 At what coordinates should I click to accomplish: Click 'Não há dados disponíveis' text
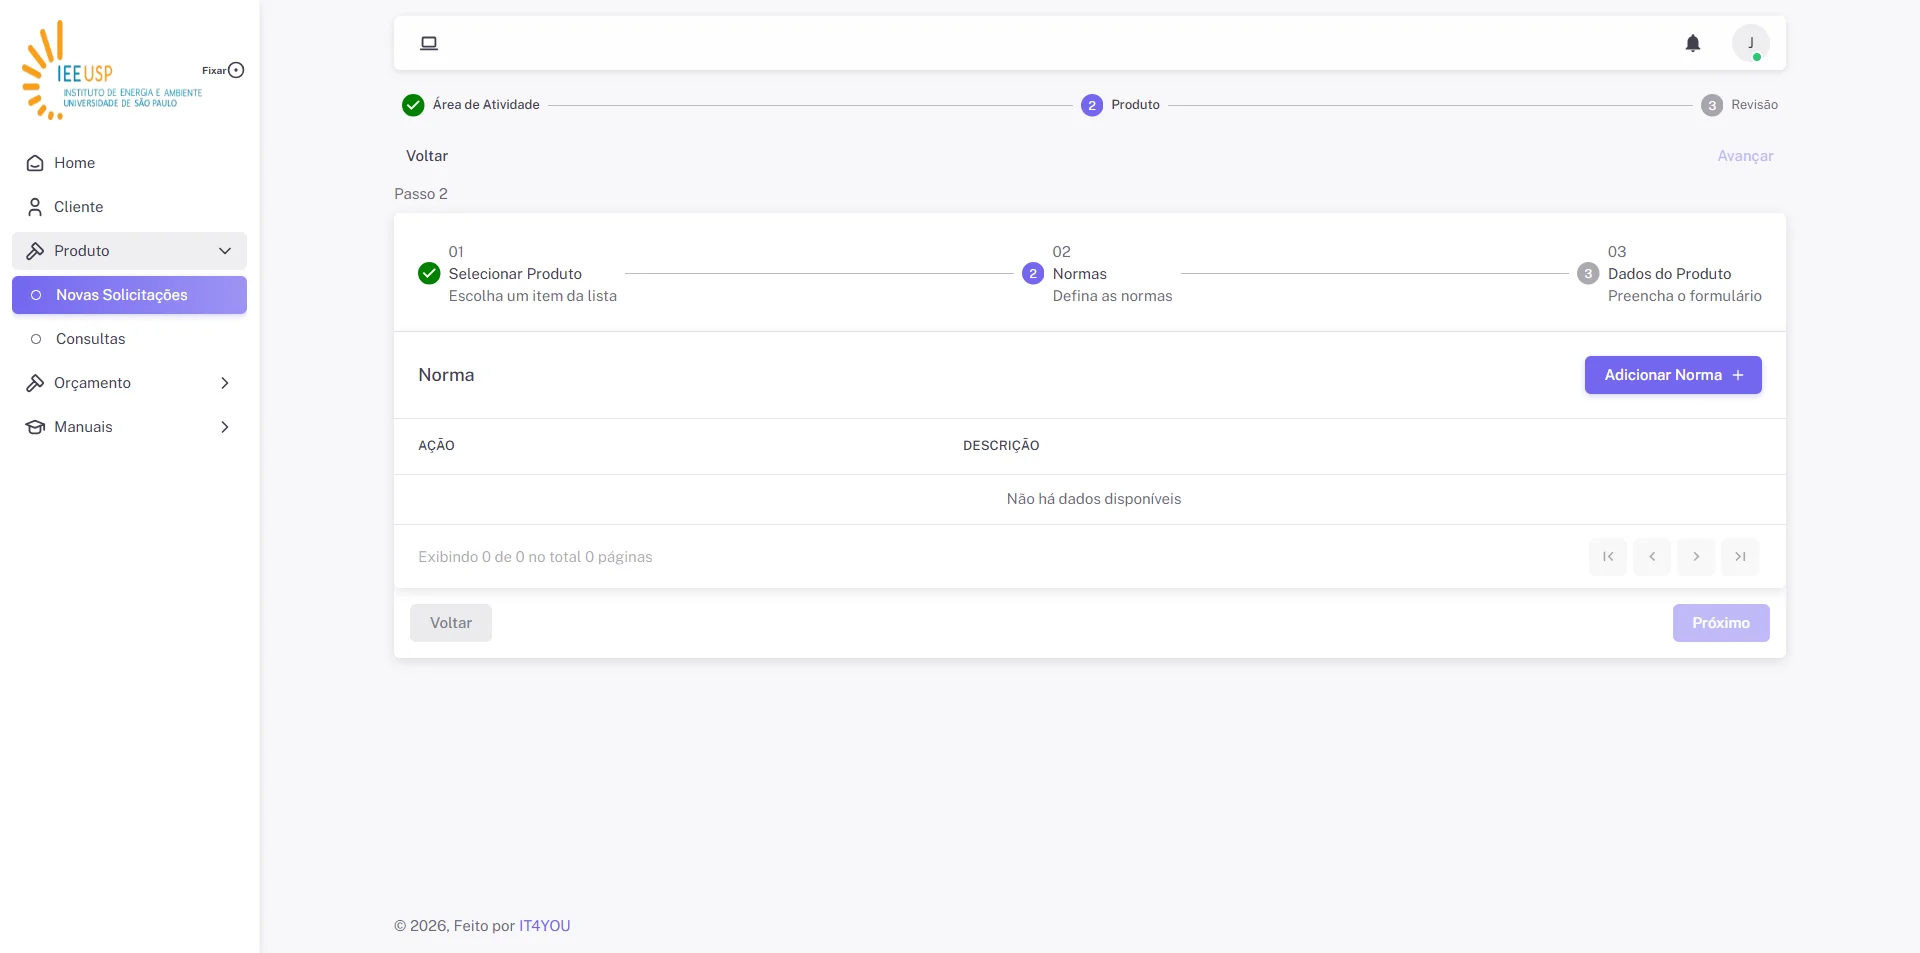[1094, 499]
